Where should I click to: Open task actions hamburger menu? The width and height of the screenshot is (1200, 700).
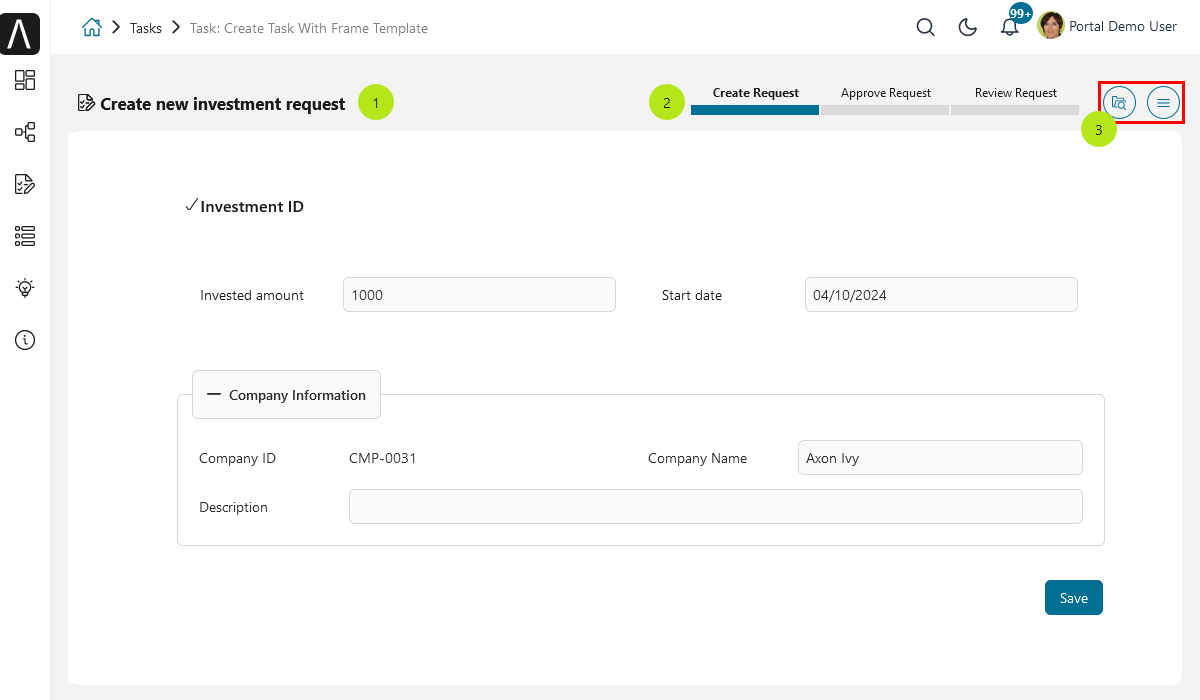pyautogui.click(x=1163, y=102)
